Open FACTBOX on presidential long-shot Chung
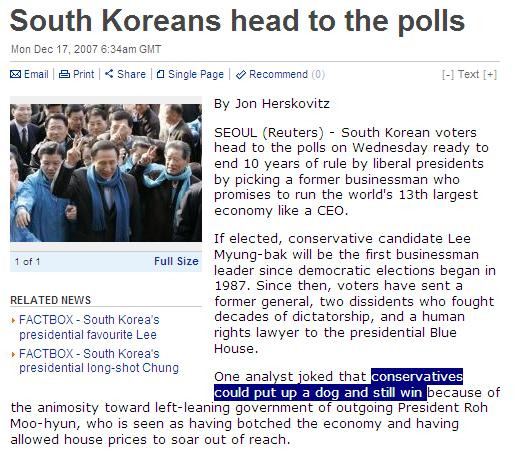This screenshot has height=452, width=514. coord(99,361)
